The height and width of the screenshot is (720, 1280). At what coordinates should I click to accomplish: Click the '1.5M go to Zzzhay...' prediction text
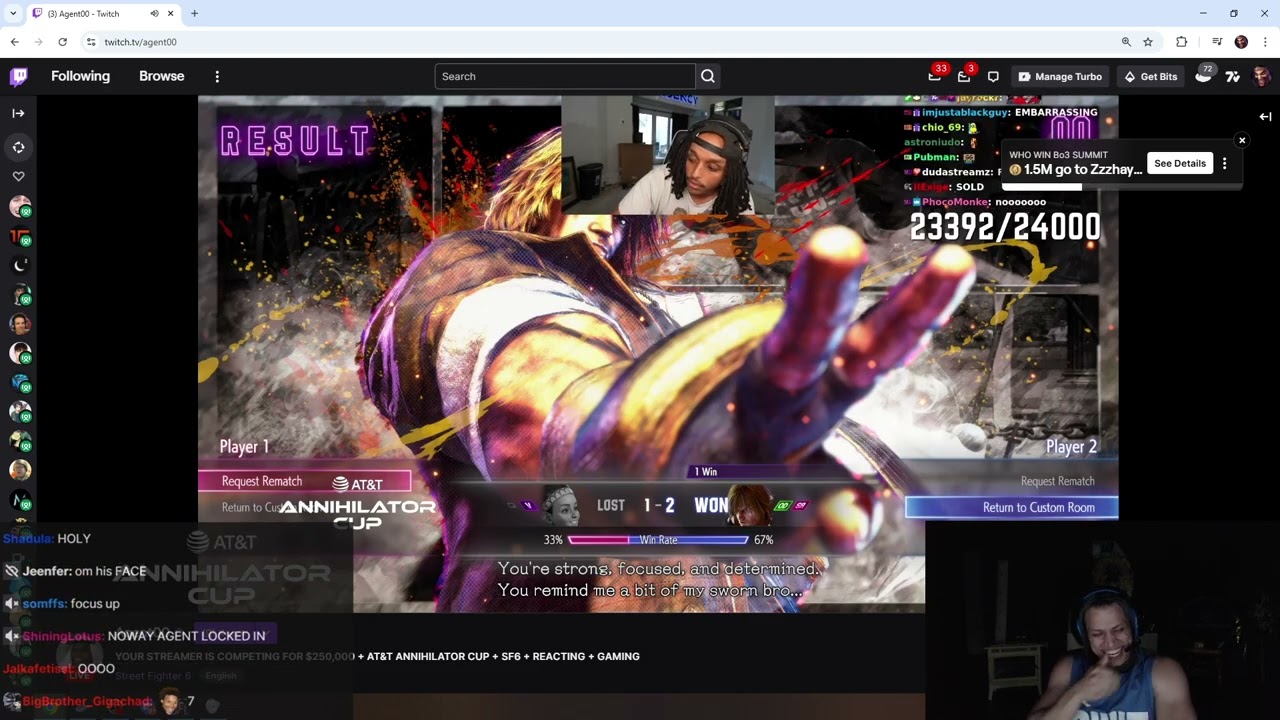pyautogui.click(x=1083, y=170)
